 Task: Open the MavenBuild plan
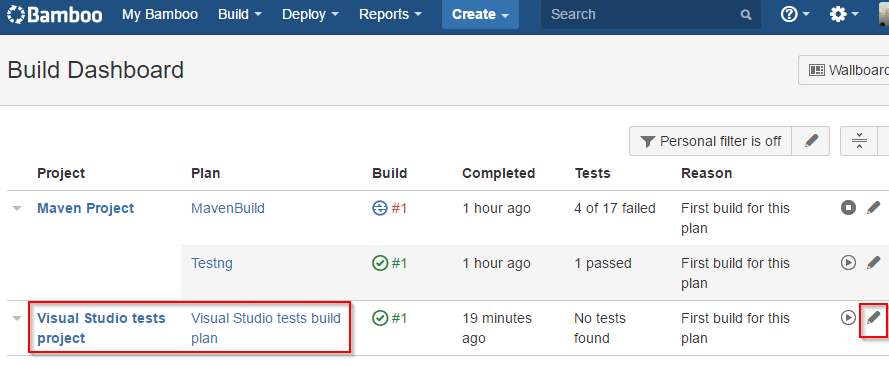(228, 208)
